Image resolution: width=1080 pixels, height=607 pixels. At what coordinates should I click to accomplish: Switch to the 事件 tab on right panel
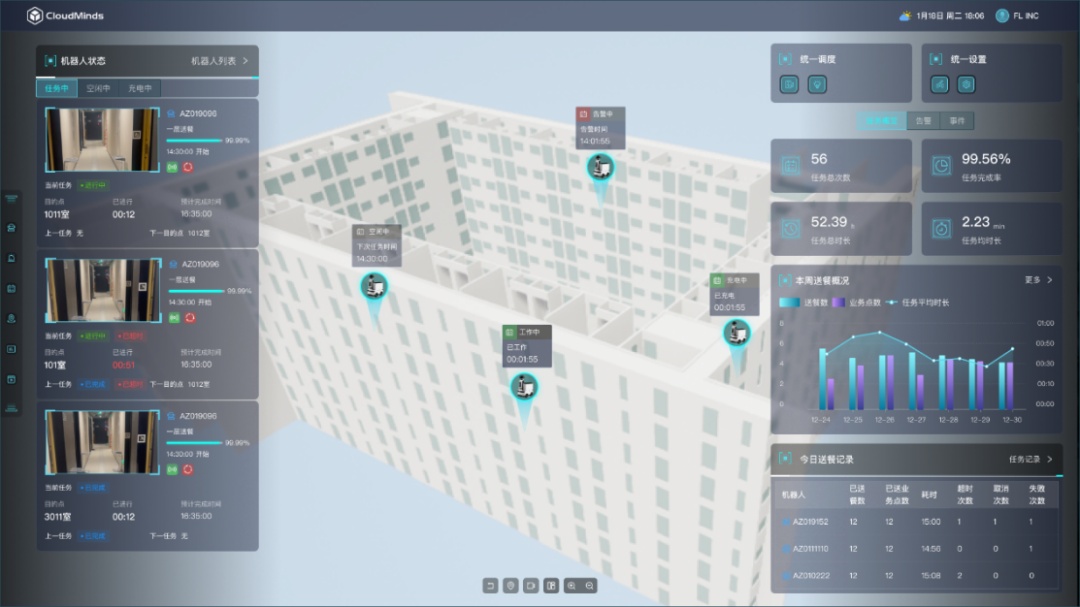[x=957, y=121]
